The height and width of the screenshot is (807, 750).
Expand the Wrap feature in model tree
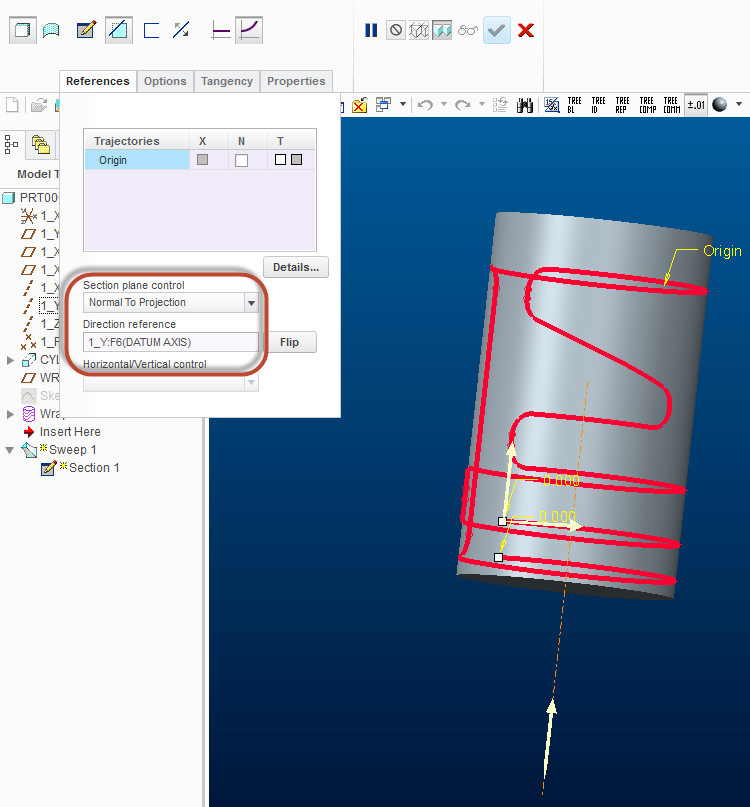[x=10, y=414]
